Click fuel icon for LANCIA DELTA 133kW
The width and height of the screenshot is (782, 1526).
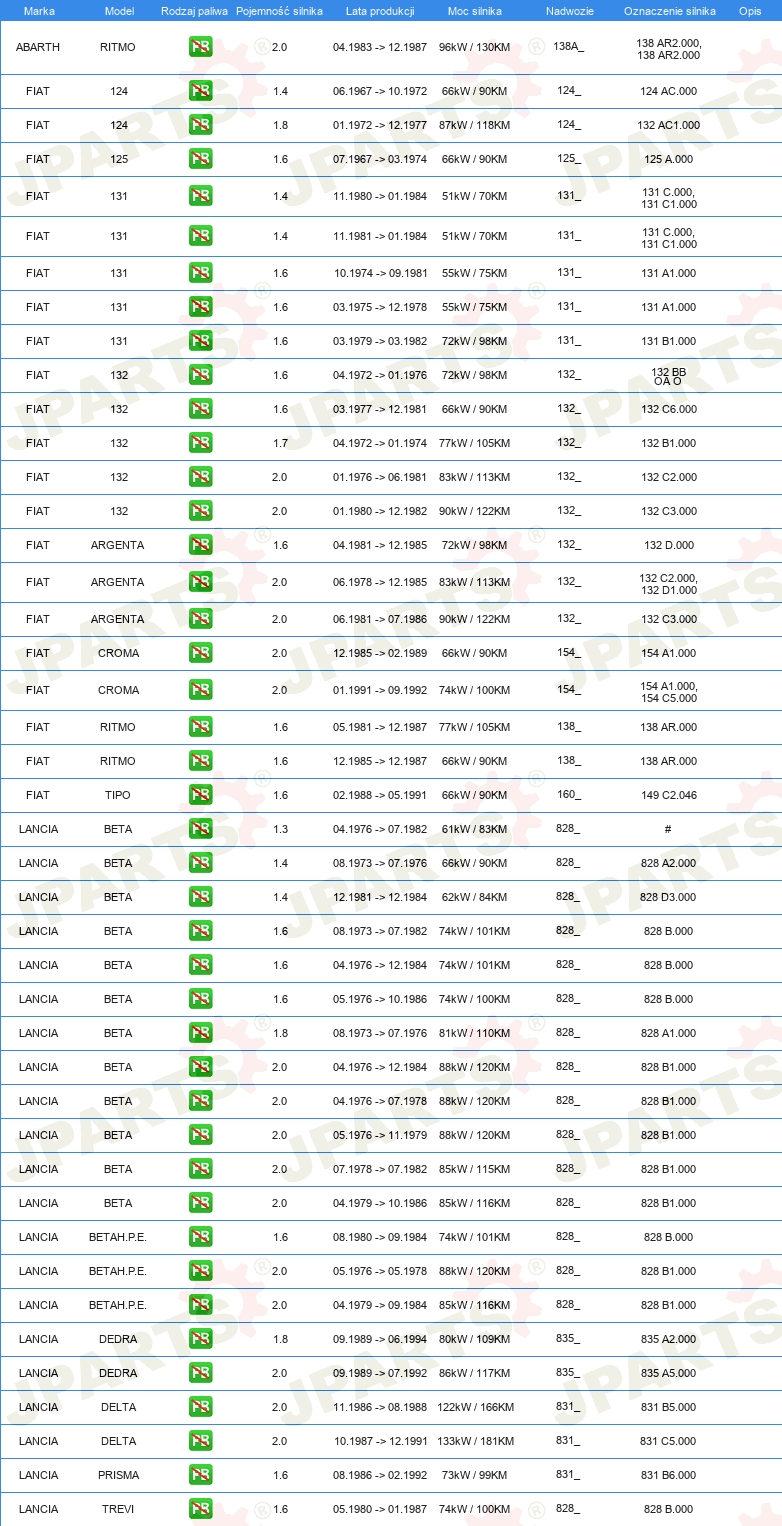(201, 1441)
